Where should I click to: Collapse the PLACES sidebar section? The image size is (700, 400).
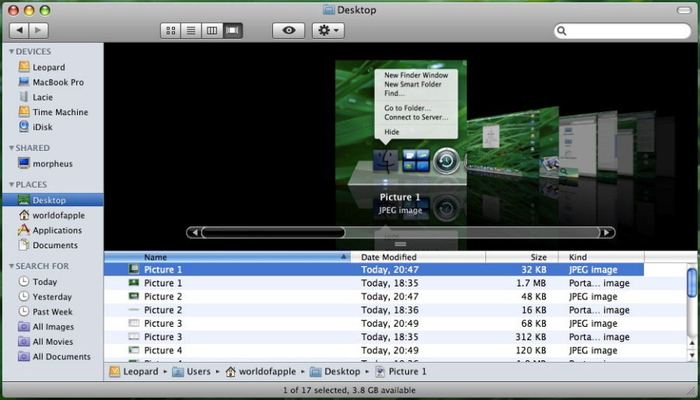click(12, 185)
